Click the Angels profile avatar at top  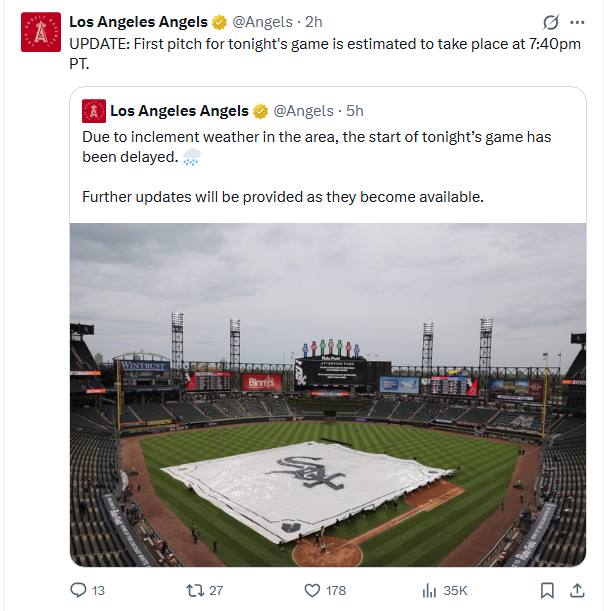click(x=41, y=34)
